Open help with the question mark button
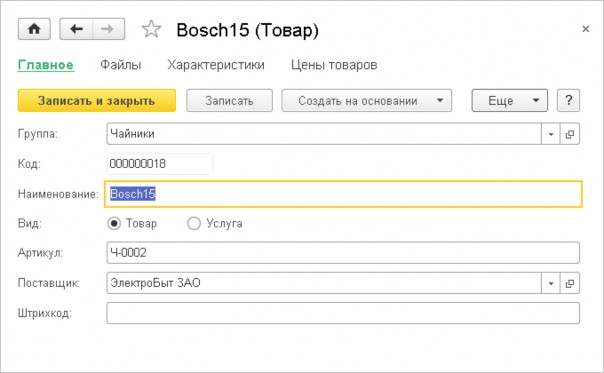The image size is (604, 373). 568,101
